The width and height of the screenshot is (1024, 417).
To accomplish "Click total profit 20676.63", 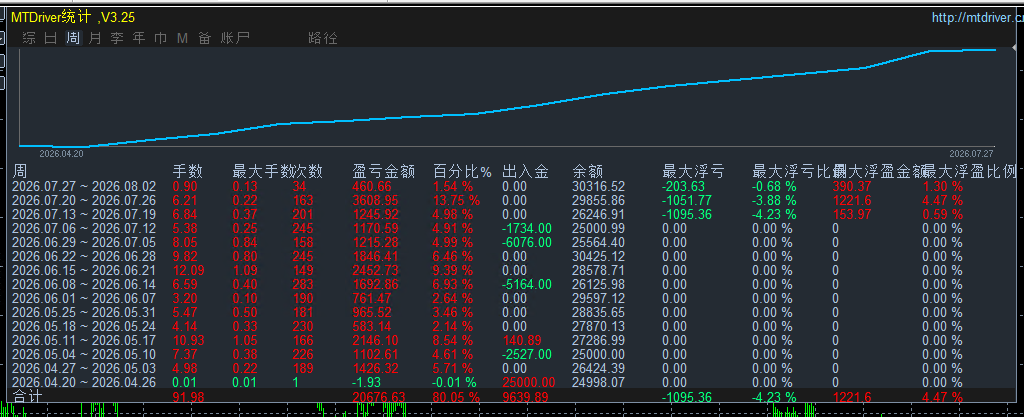I will [x=379, y=397].
